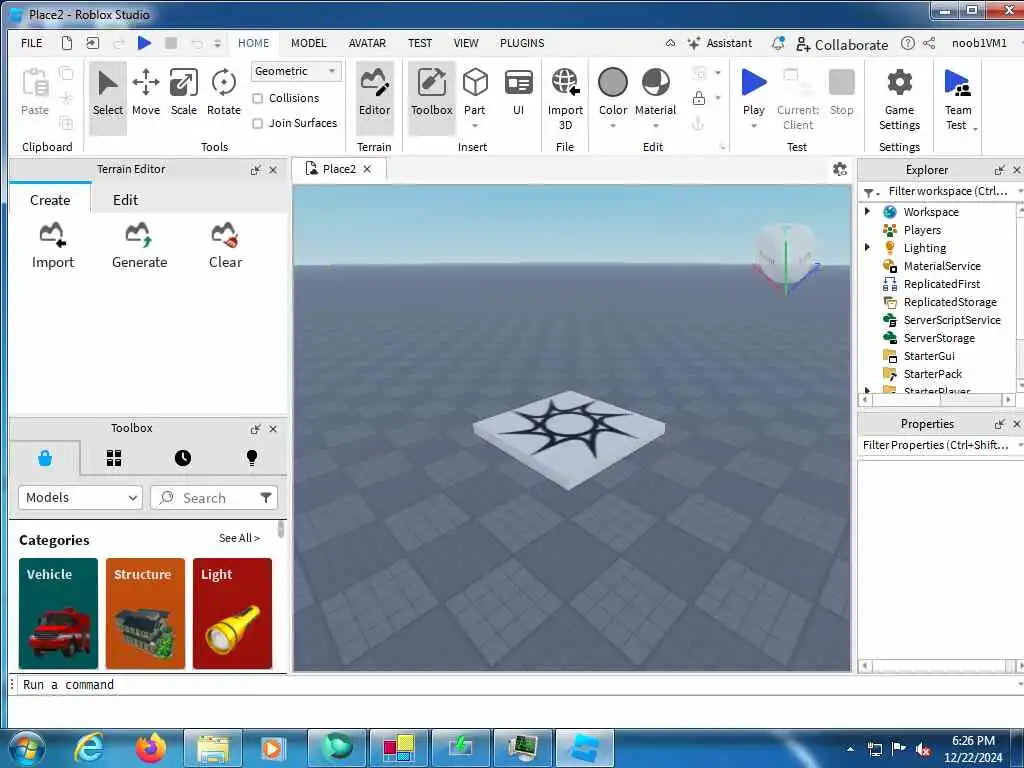
Task: Open the Toolbox Inventory grid tab
Action: (x=114, y=458)
